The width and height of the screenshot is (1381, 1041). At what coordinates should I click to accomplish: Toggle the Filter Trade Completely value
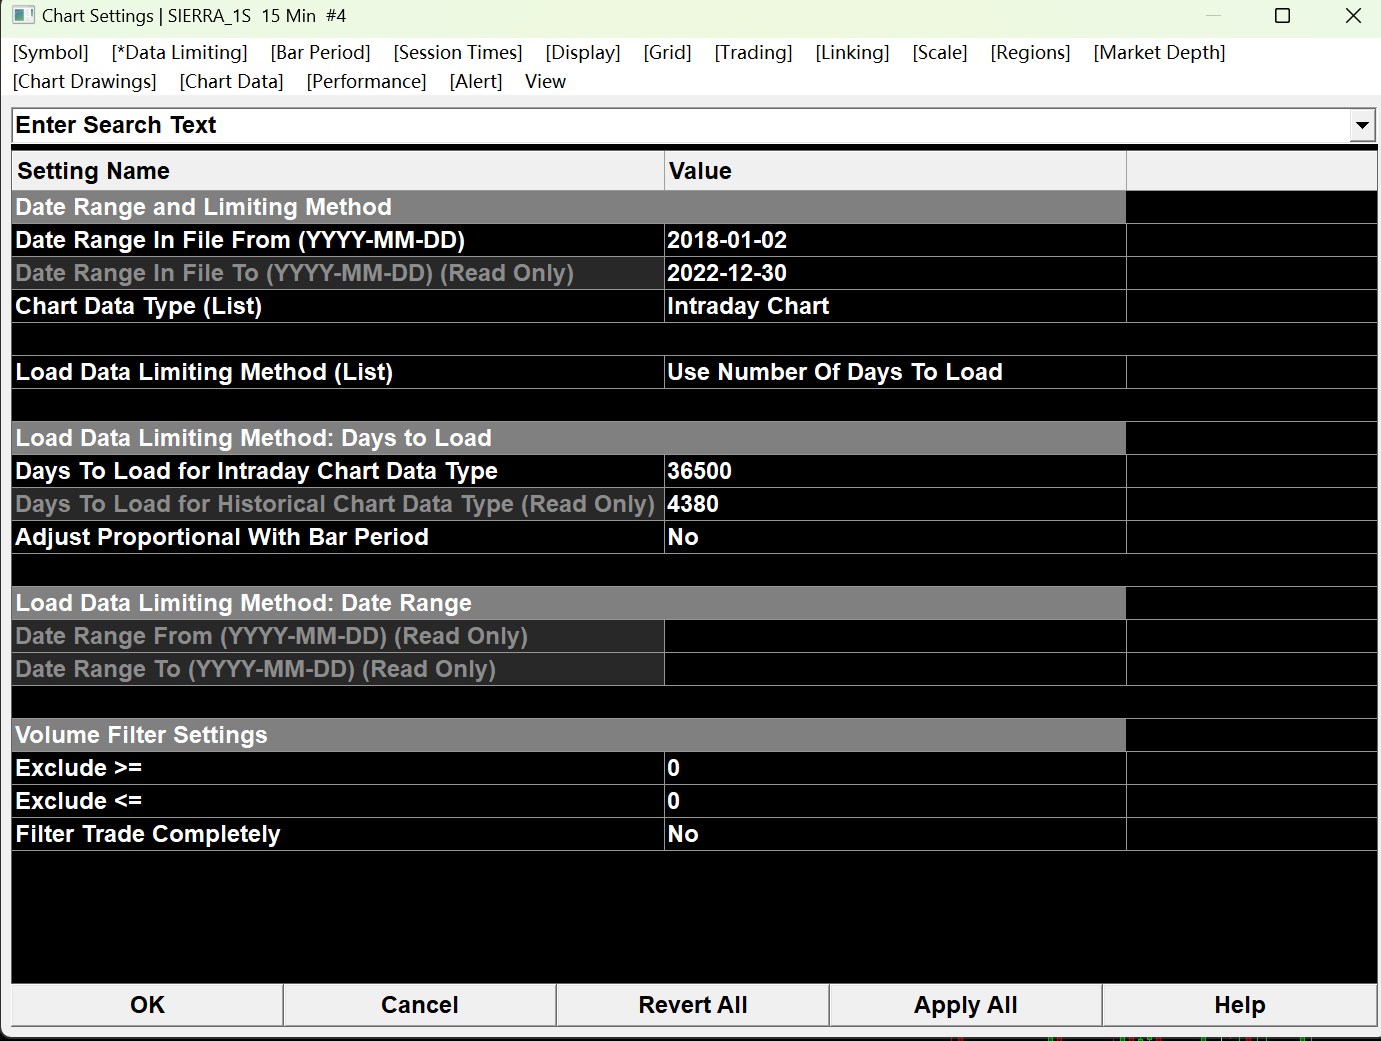[x=895, y=834]
